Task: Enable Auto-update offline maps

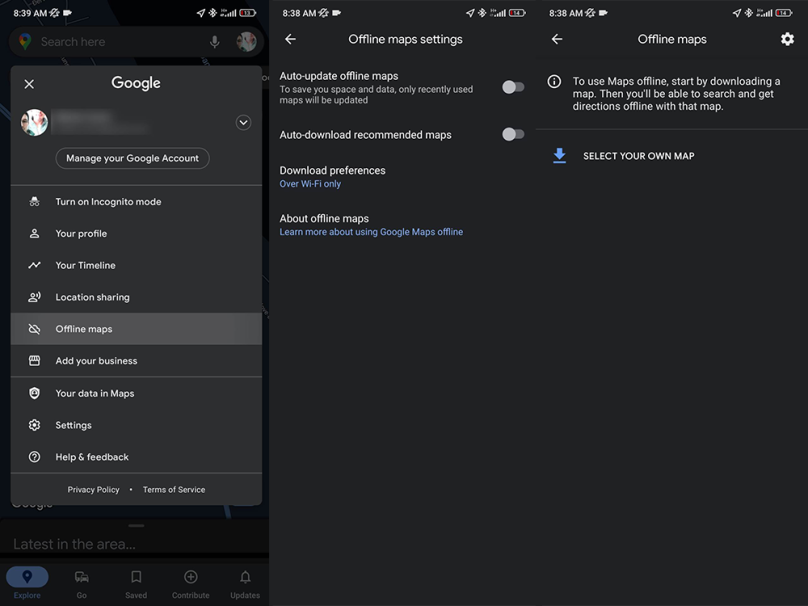Action: (513, 87)
